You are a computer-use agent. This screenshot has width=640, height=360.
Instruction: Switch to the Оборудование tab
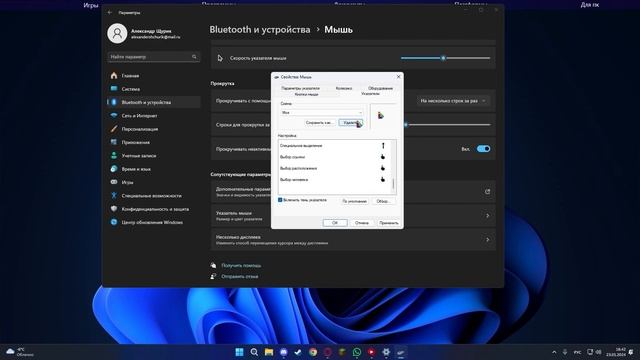[380, 88]
